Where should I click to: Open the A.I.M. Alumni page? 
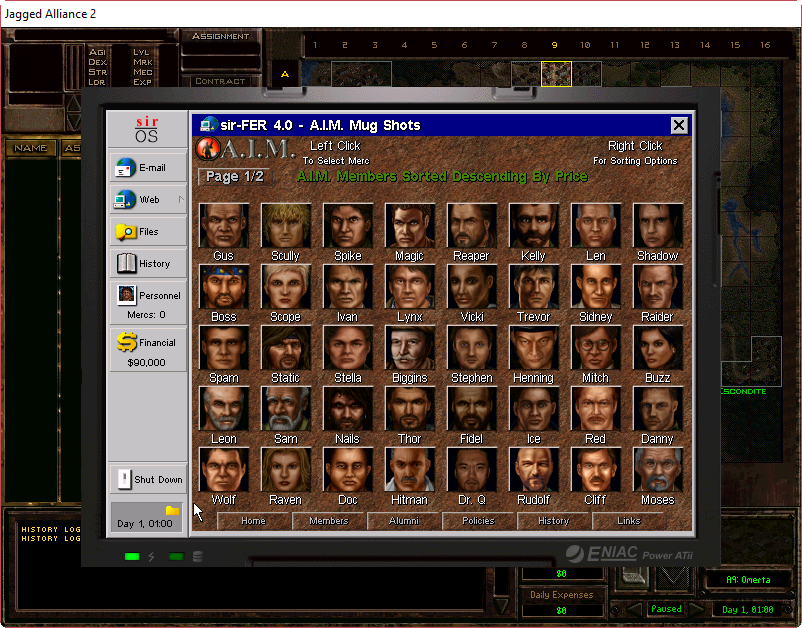coord(404,521)
